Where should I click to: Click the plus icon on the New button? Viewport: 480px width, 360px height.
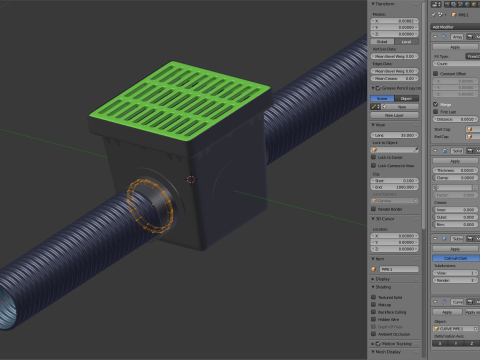click(x=385, y=107)
